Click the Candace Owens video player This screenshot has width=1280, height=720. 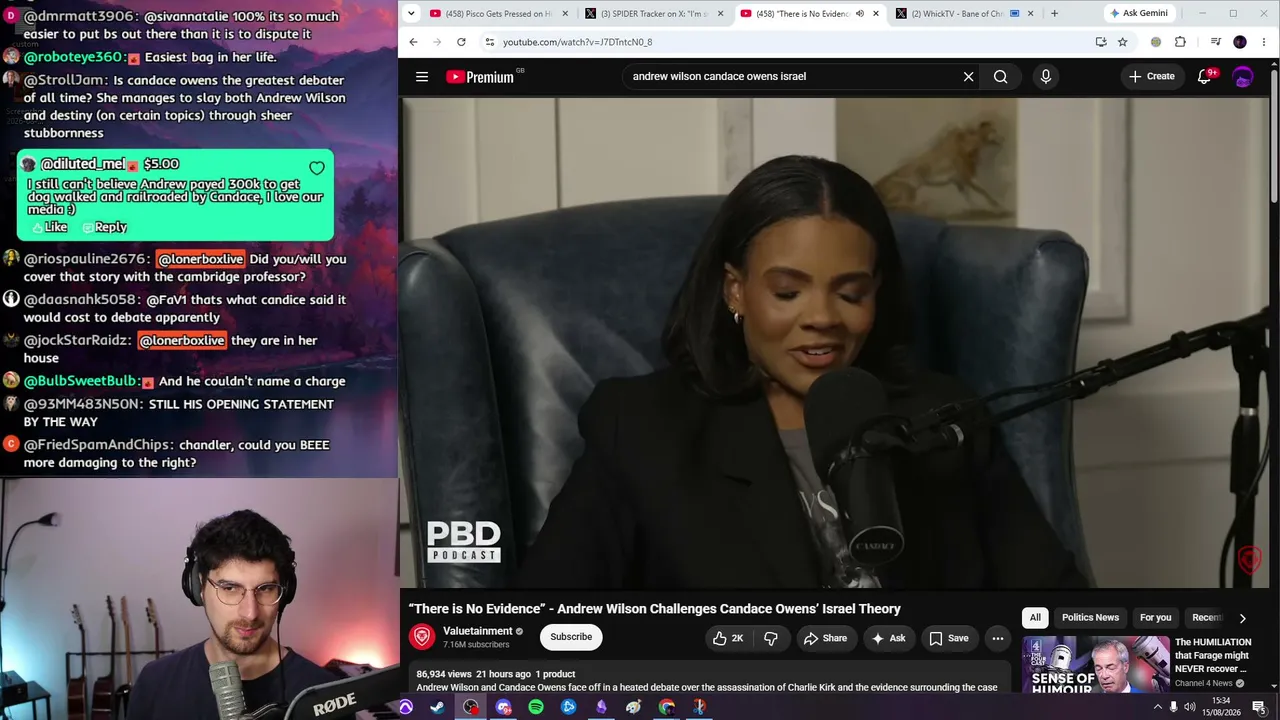(834, 343)
